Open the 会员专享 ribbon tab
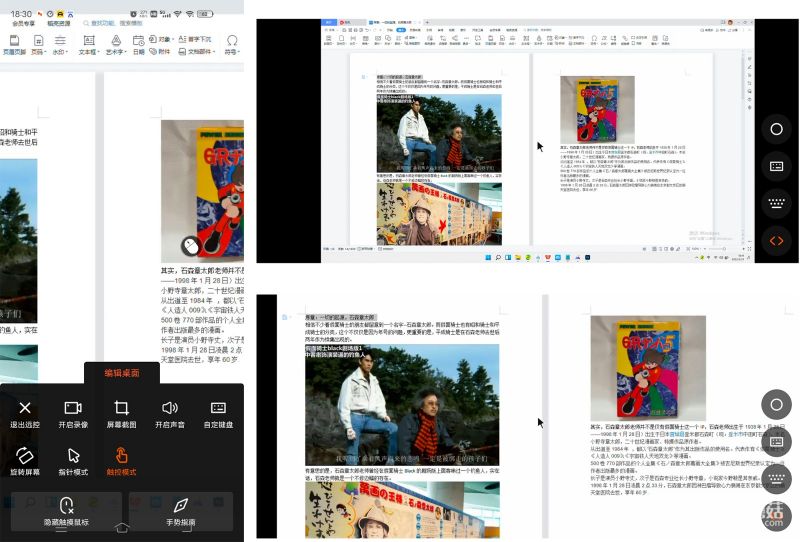This screenshot has height=542, width=800. click(x=23, y=23)
